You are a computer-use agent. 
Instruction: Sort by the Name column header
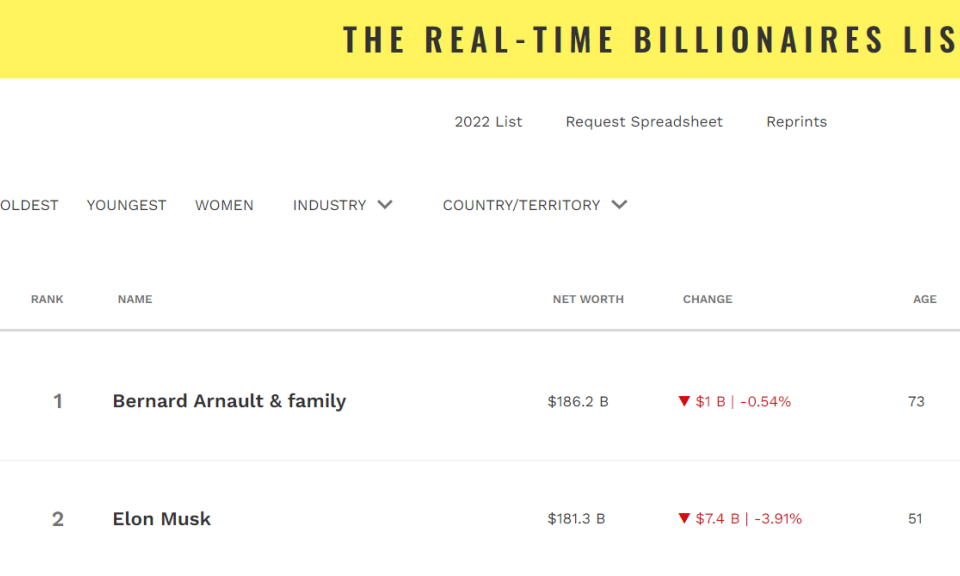135,299
